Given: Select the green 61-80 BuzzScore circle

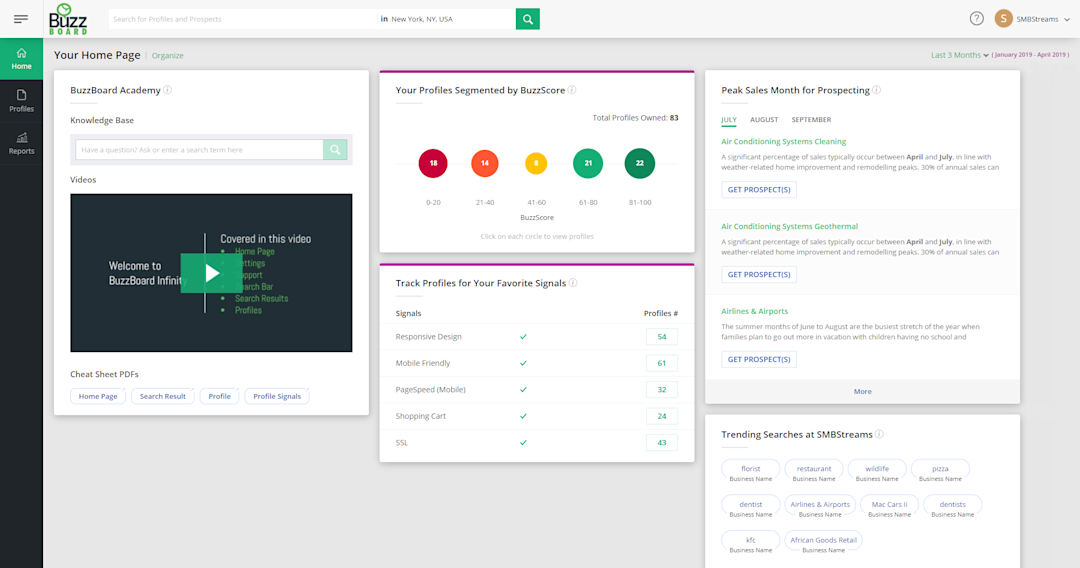Looking at the screenshot, I should [x=588, y=163].
